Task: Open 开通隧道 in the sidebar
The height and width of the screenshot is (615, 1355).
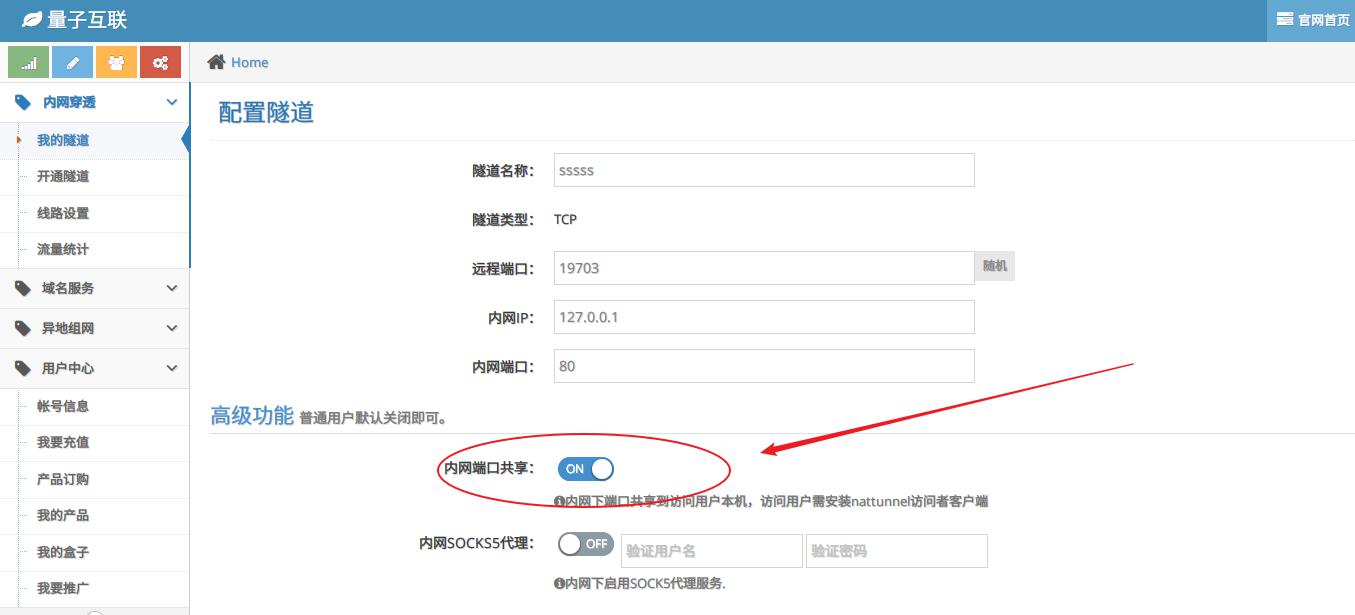Action: coord(63,176)
